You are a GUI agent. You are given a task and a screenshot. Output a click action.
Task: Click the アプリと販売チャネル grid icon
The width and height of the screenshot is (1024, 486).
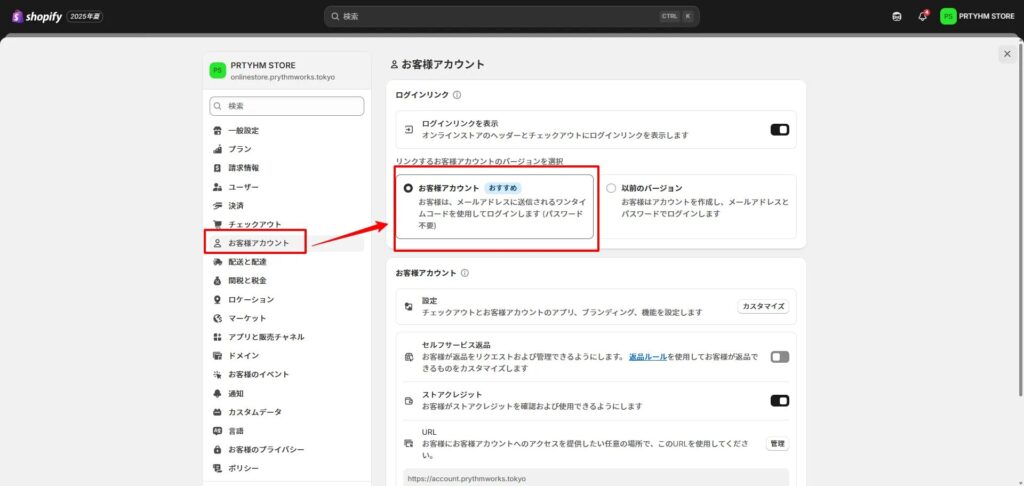(x=217, y=337)
